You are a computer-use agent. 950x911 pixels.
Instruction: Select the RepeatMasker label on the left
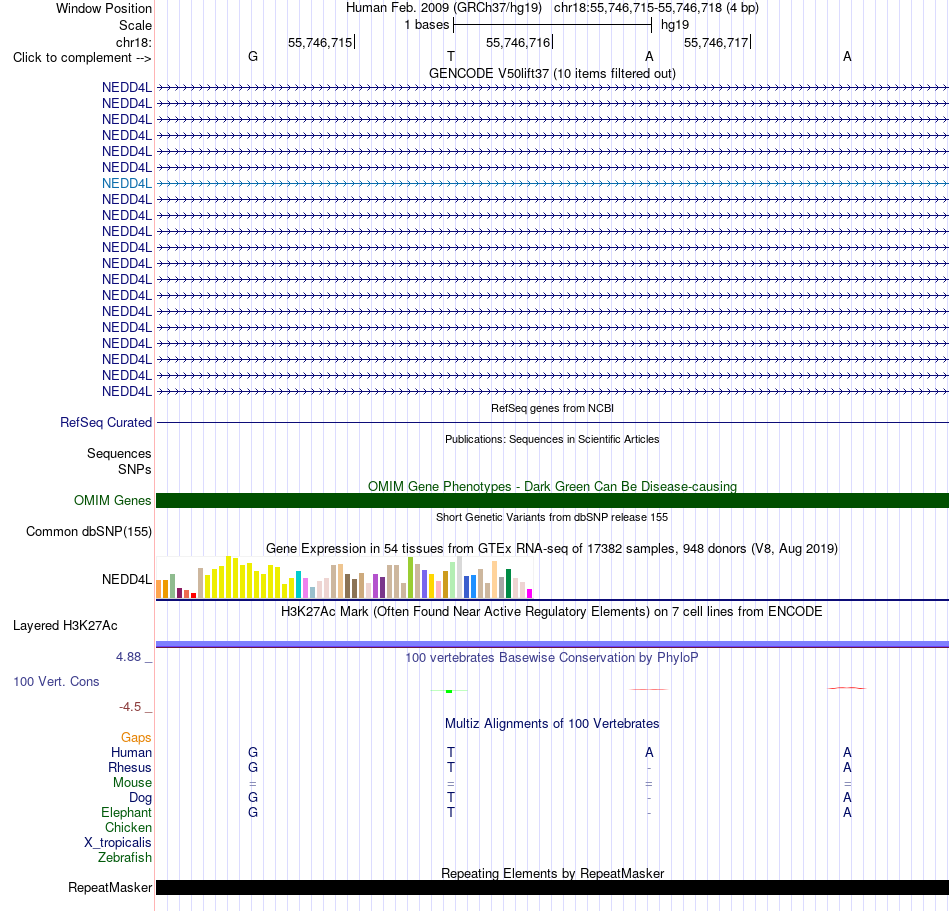coord(110,887)
